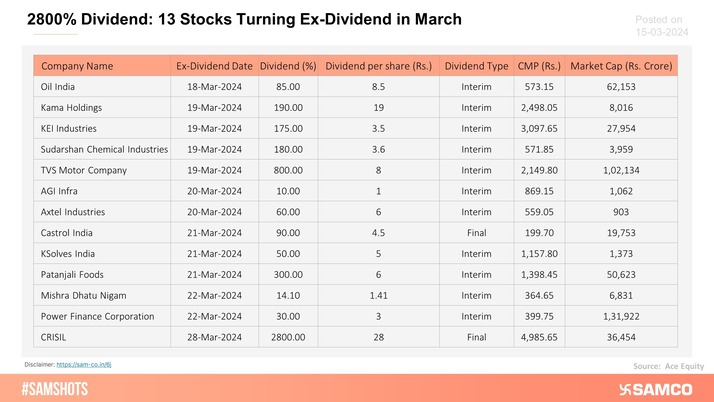Click the 1,31,922 market cap value

point(621,316)
